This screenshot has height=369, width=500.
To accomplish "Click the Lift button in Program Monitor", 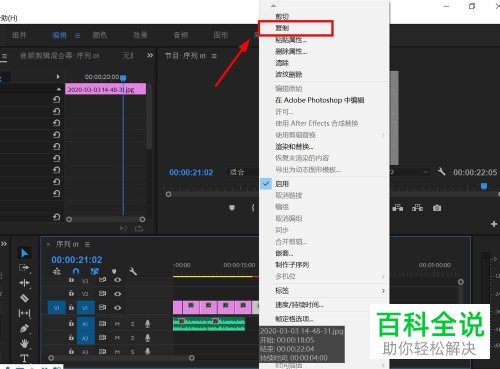I will 398,208.
